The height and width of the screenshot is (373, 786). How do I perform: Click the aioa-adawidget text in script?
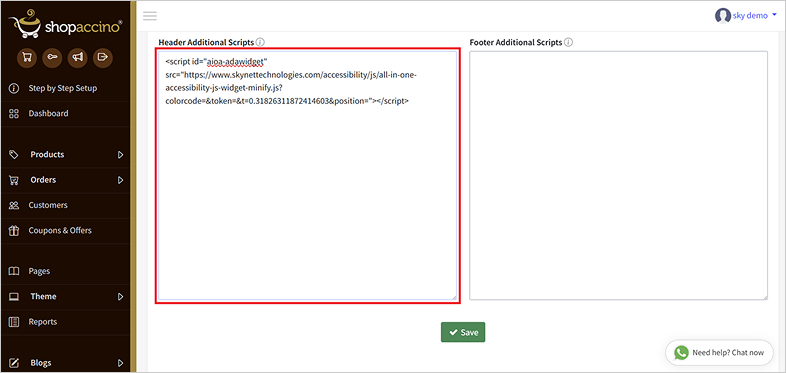click(x=236, y=62)
